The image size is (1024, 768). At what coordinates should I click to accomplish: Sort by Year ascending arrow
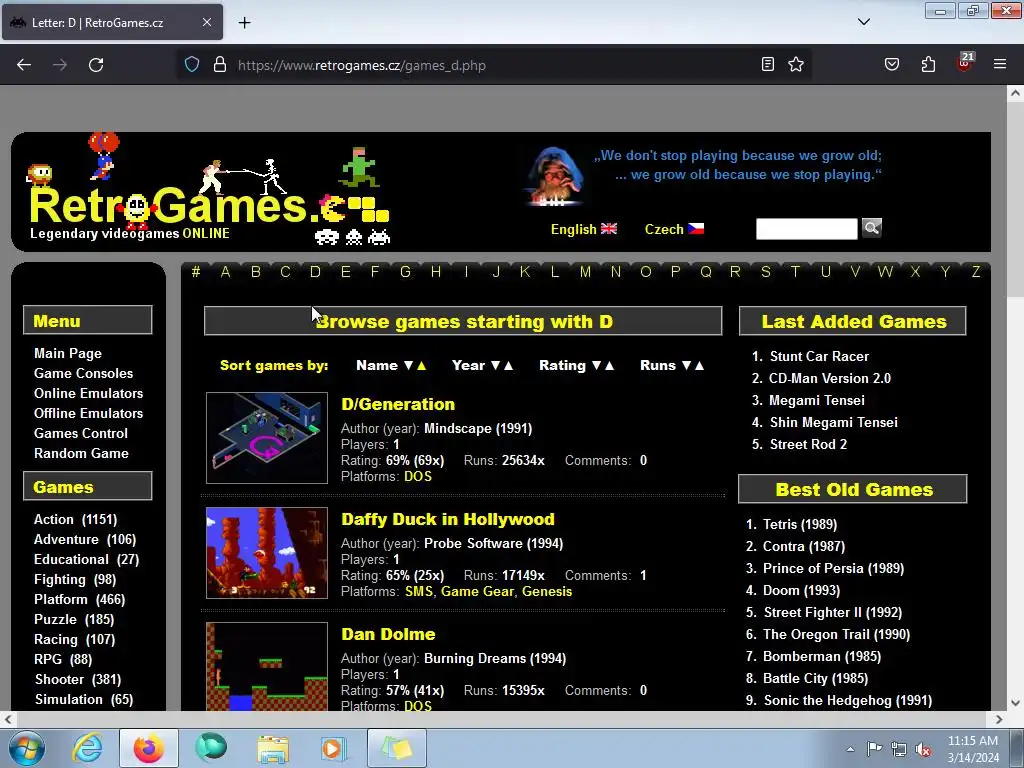pos(508,366)
